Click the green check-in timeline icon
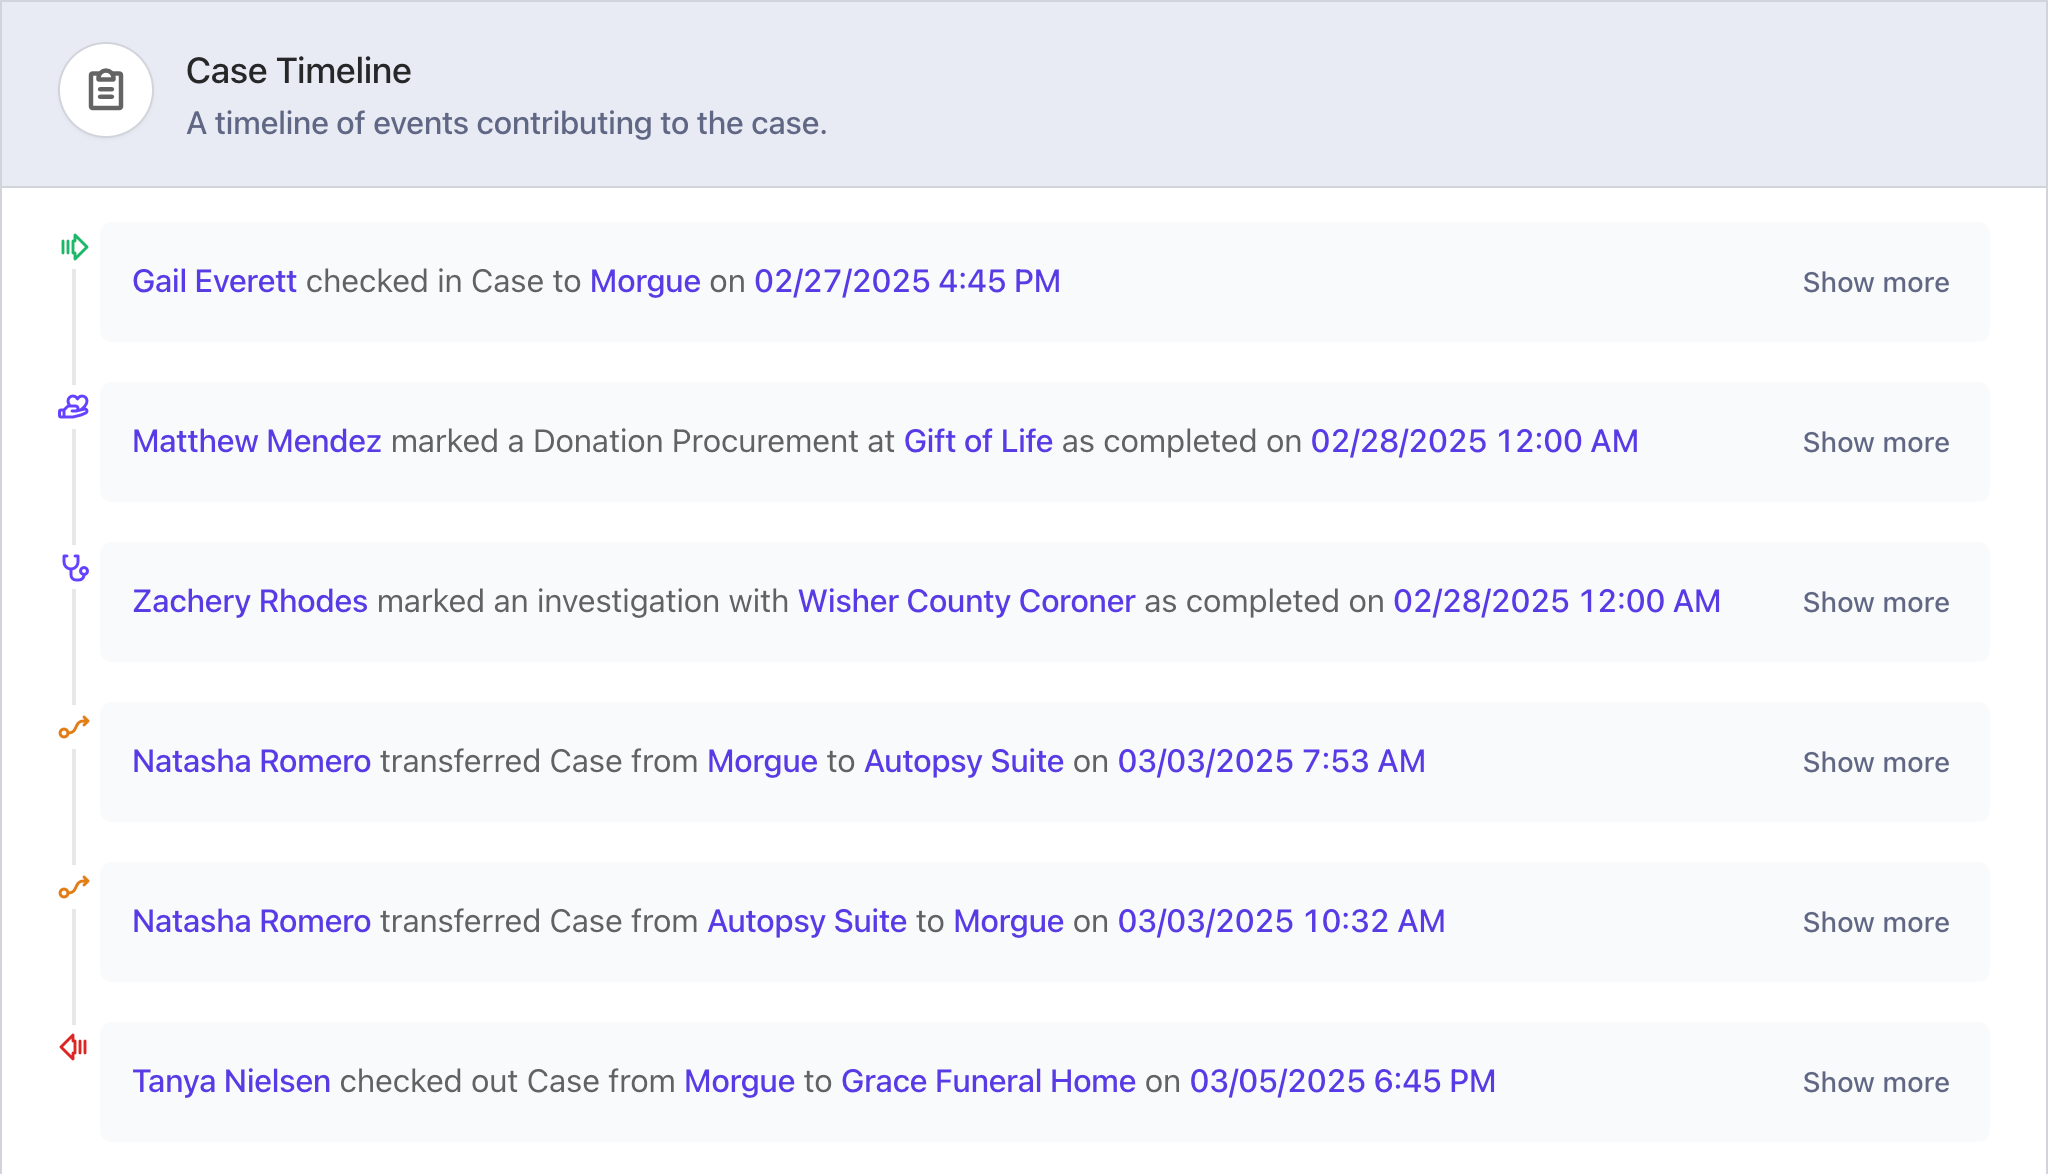 tap(74, 246)
